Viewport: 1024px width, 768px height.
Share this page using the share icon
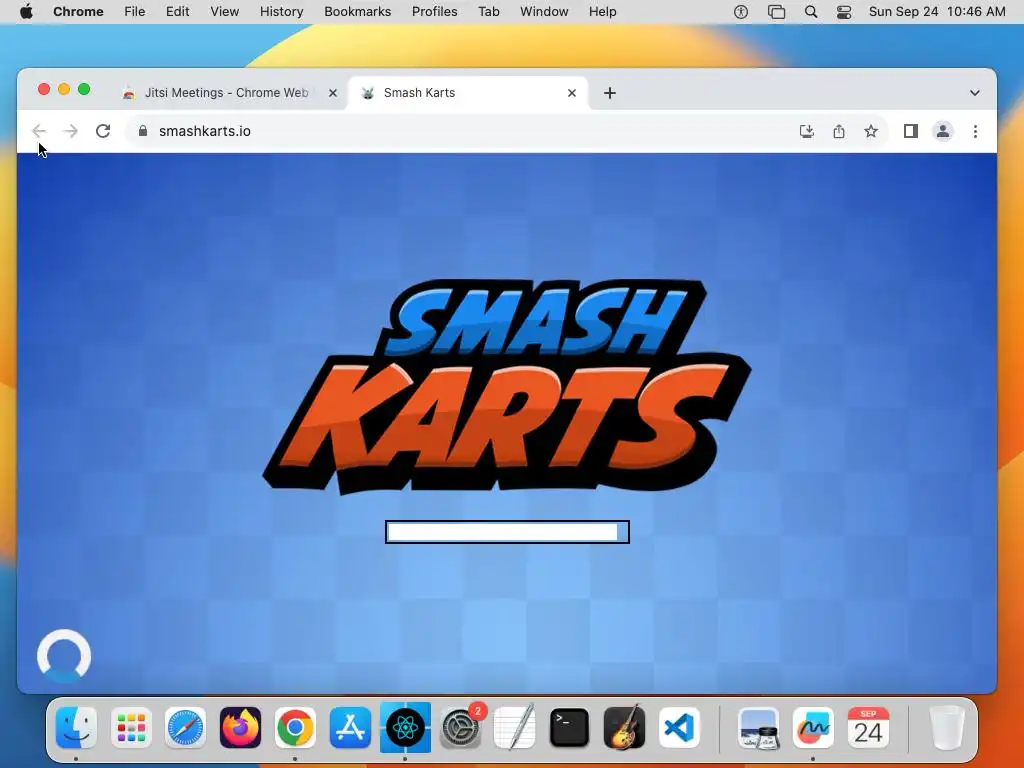(x=839, y=131)
